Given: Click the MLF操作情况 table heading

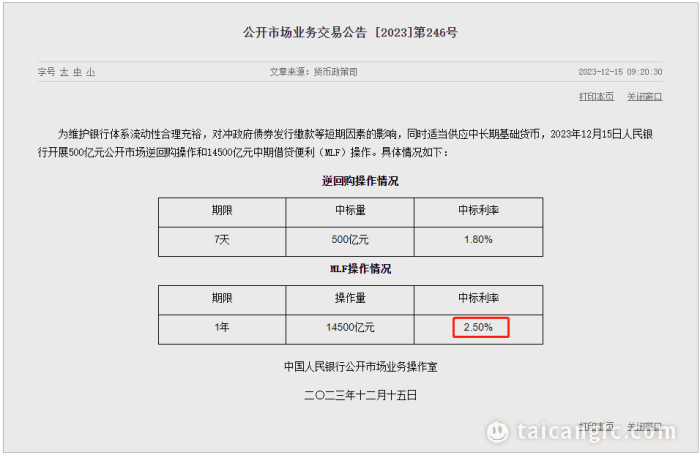Looking at the screenshot, I should [360, 269].
